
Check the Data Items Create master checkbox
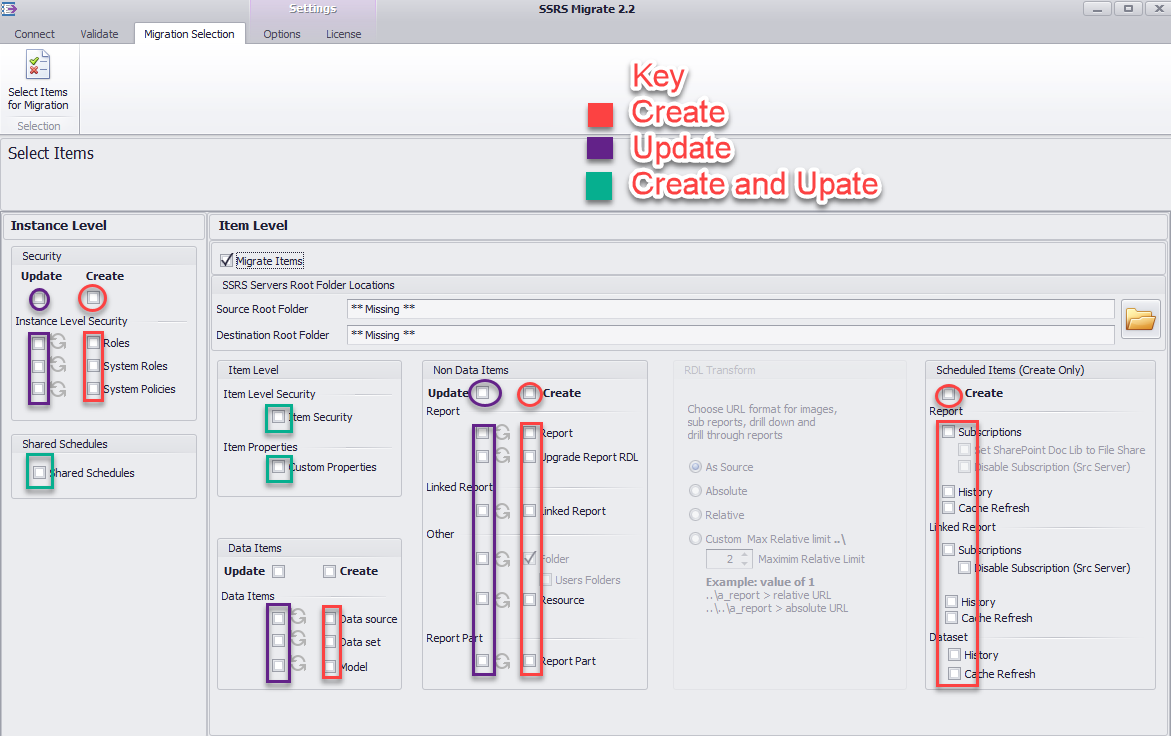click(x=329, y=571)
